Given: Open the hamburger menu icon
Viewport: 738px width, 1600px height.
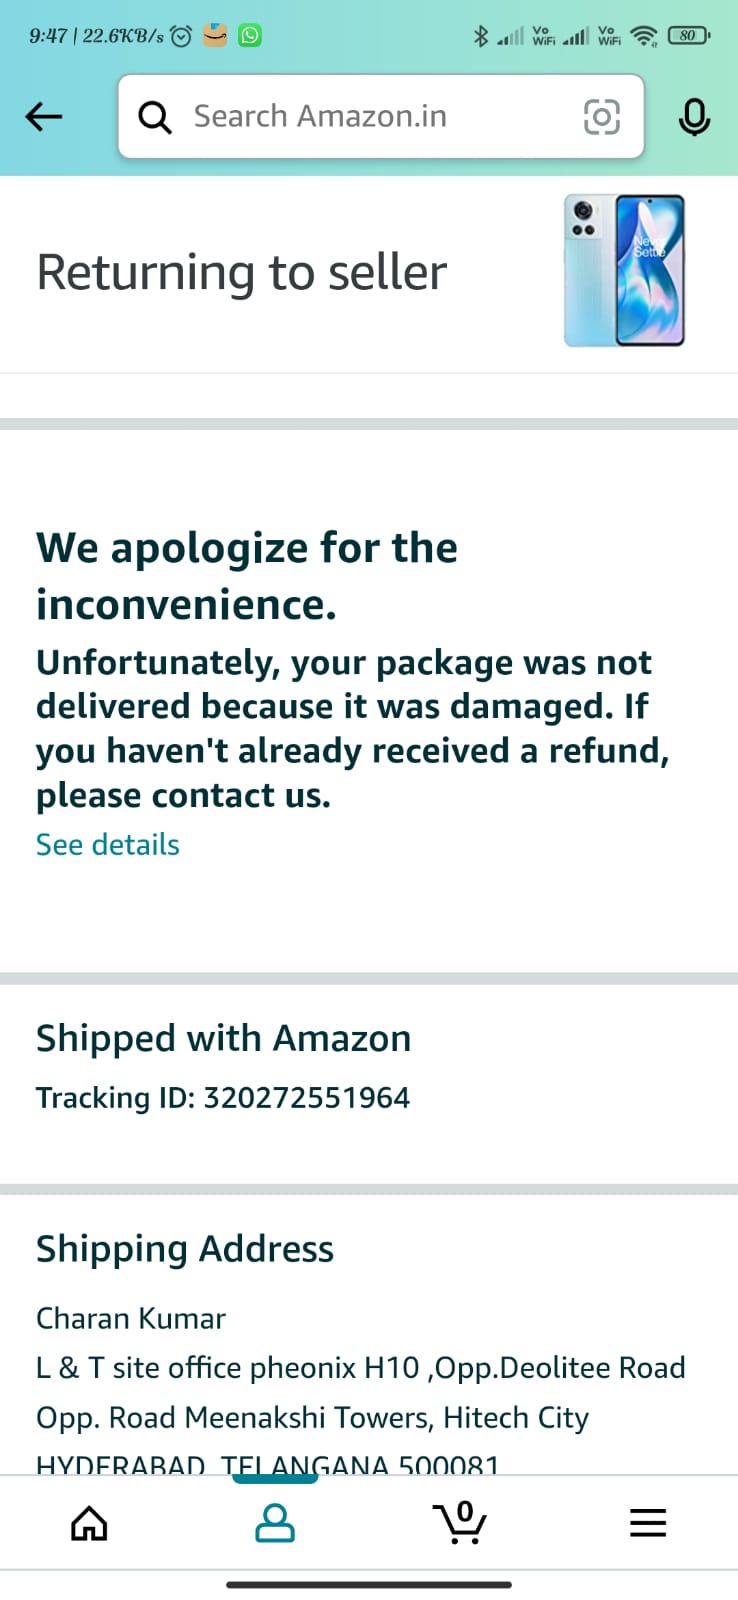Looking at the screenshot, I should (x=648, y=1523).
